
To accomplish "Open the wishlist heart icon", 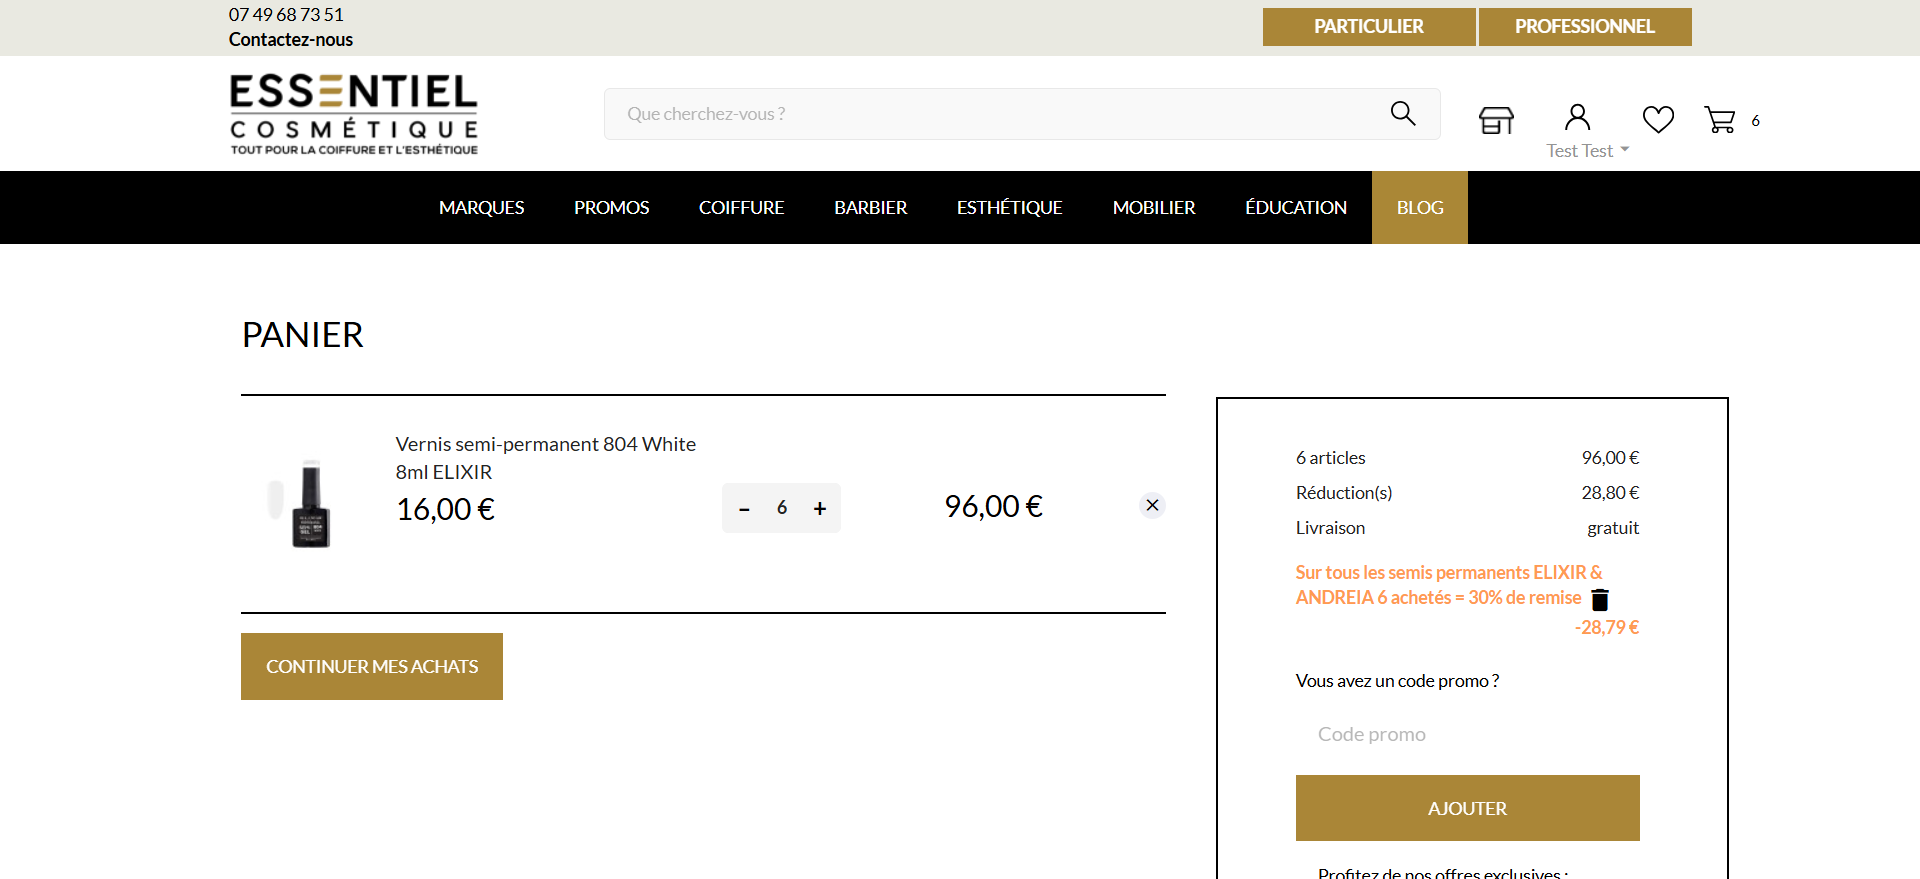I will pyautogui.click(x=1658, y=119).
